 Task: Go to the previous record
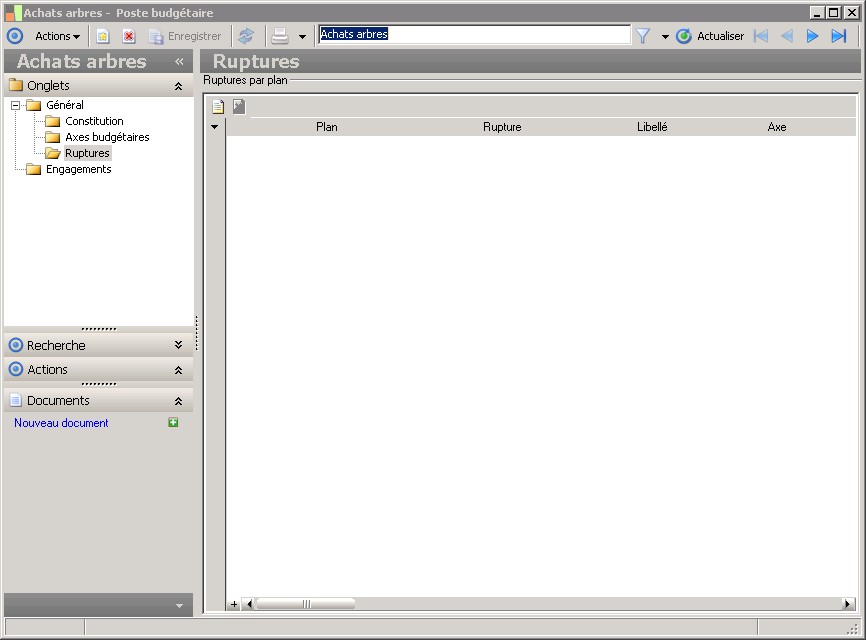click(786, 36)
